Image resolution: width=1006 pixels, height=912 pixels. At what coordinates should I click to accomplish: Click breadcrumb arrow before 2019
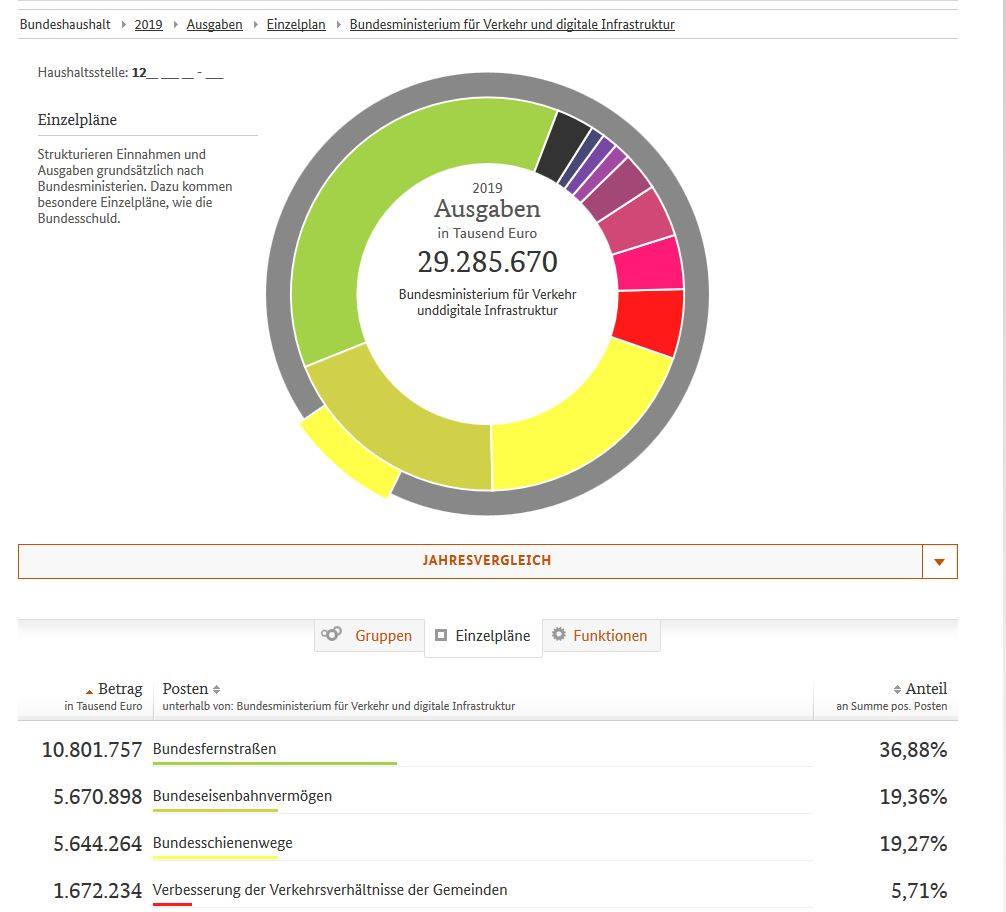pos(123,24)
